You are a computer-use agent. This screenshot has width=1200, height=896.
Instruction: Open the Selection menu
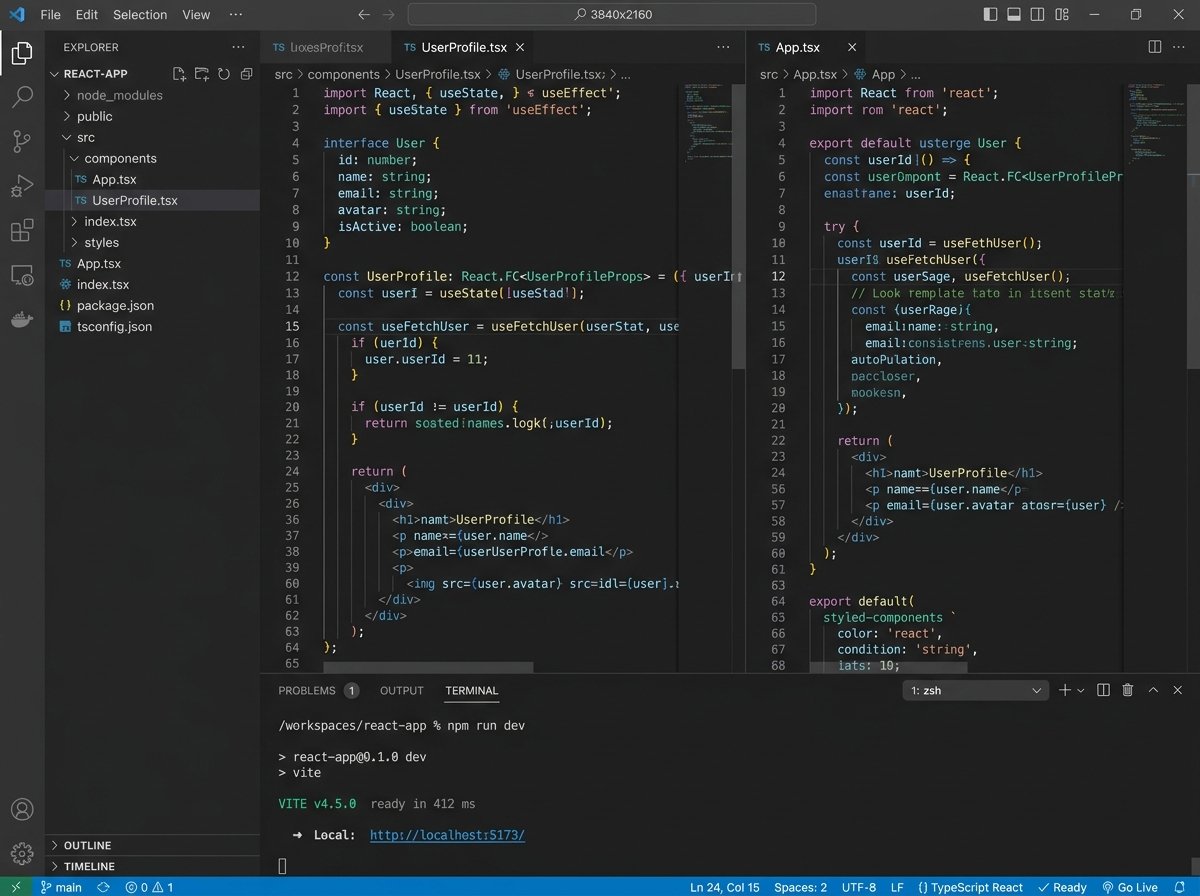[x=140, y=15]
